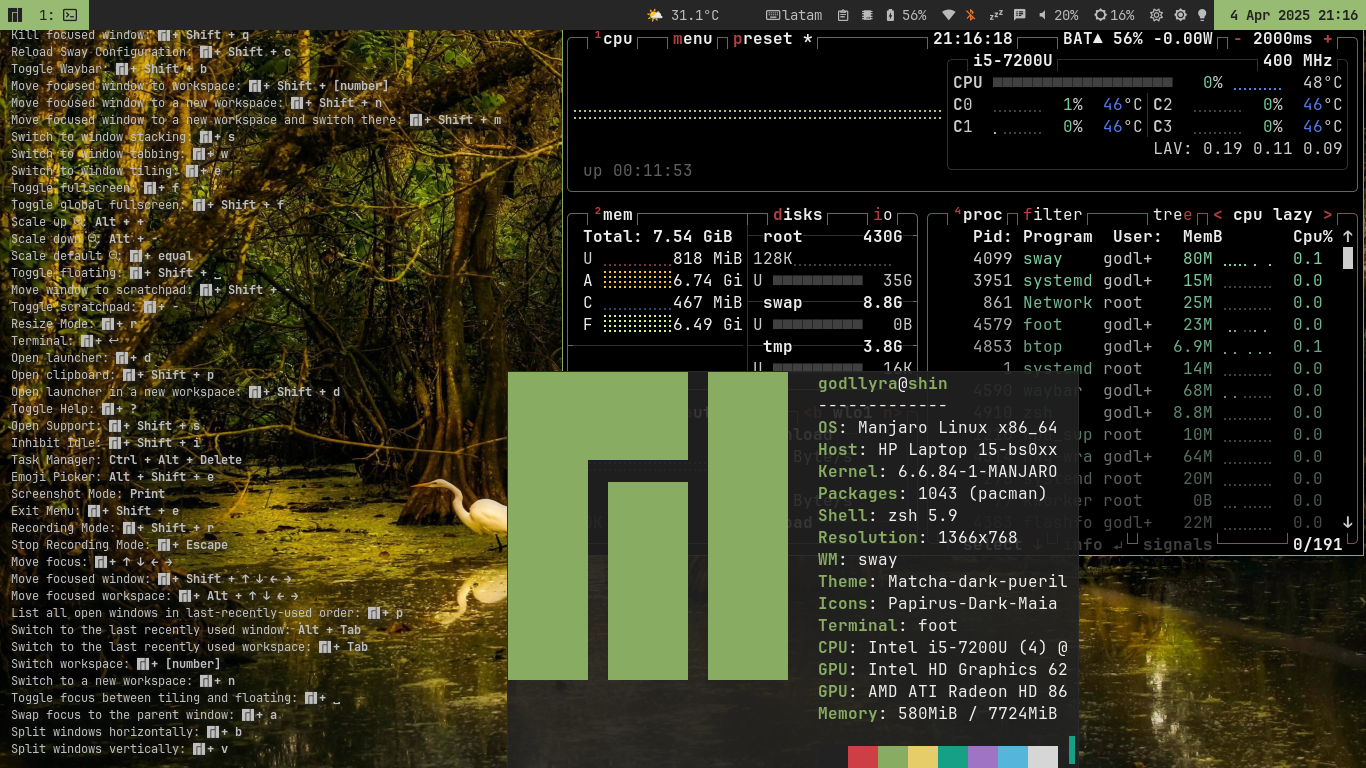Click the plus to increase 2000ms update interval
The image size is (1366, 768).
point(1328,39)
